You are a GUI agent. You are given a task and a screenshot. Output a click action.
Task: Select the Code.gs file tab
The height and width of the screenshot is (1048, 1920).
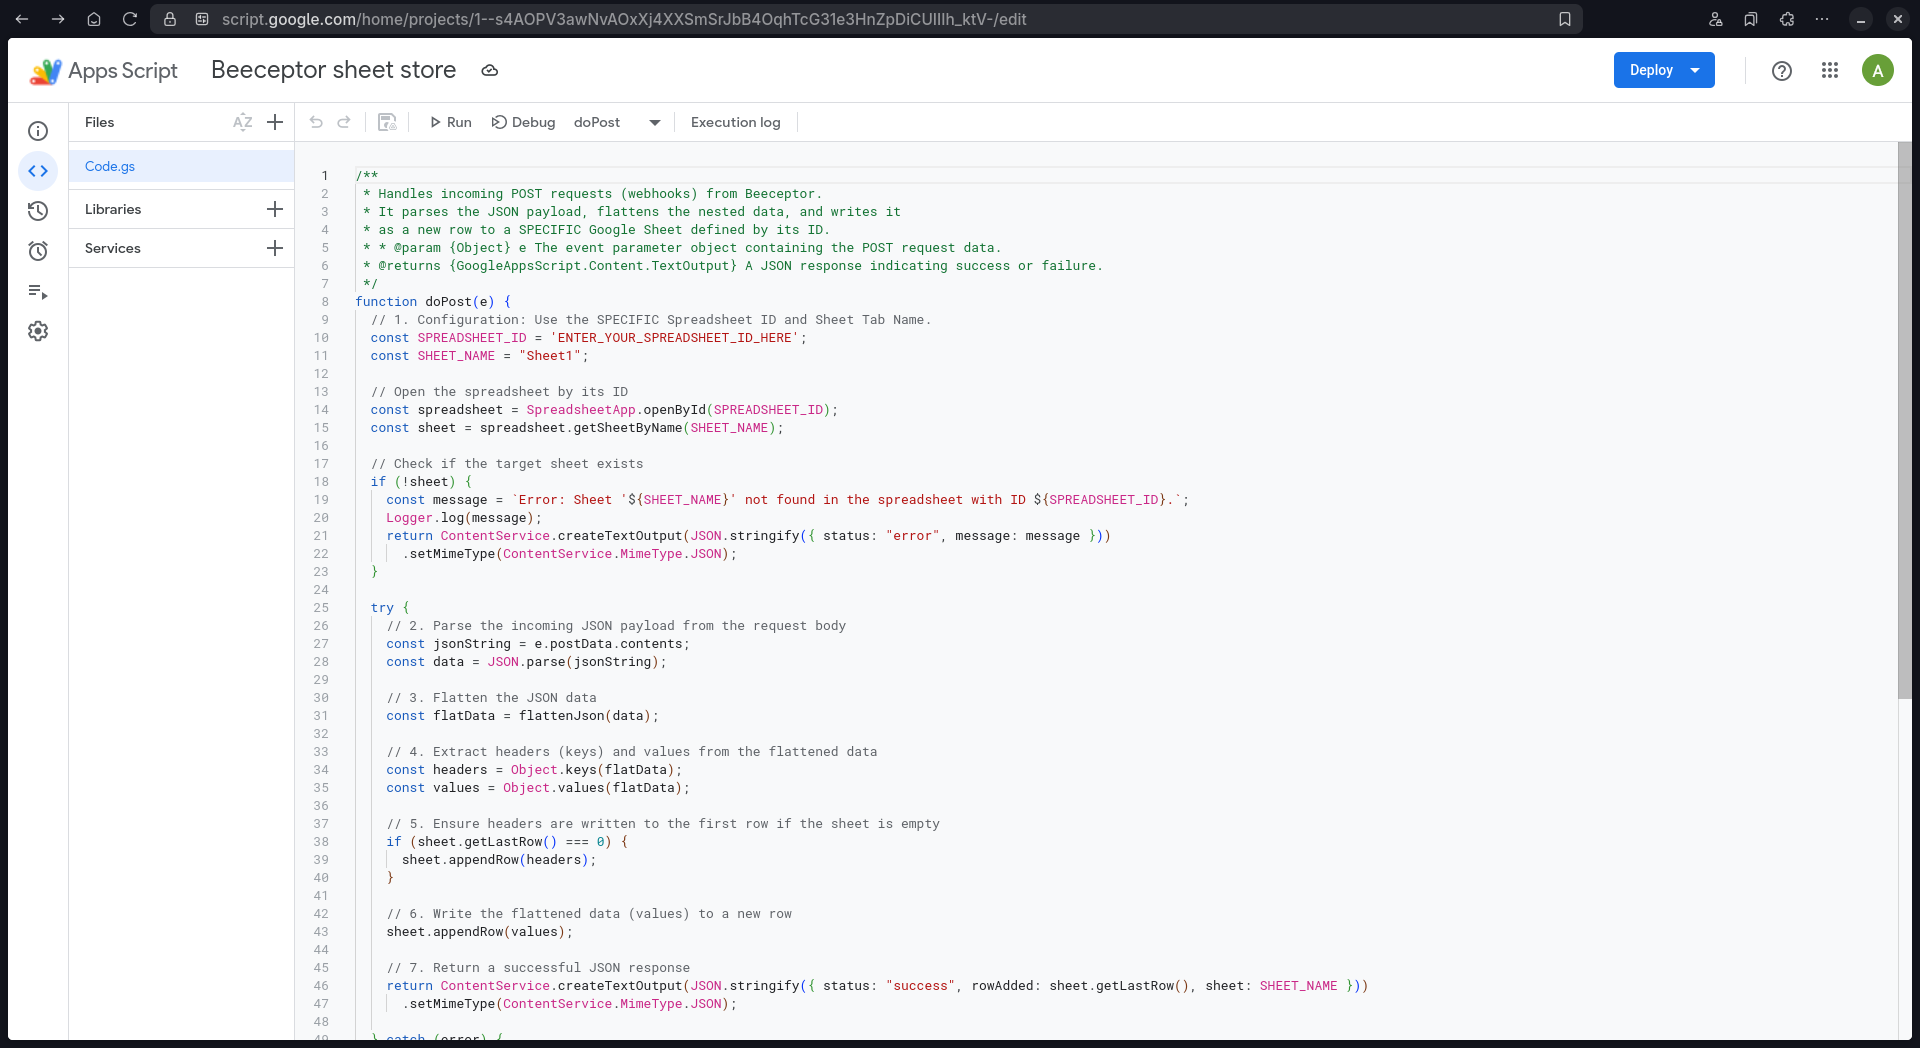[110, 166]
